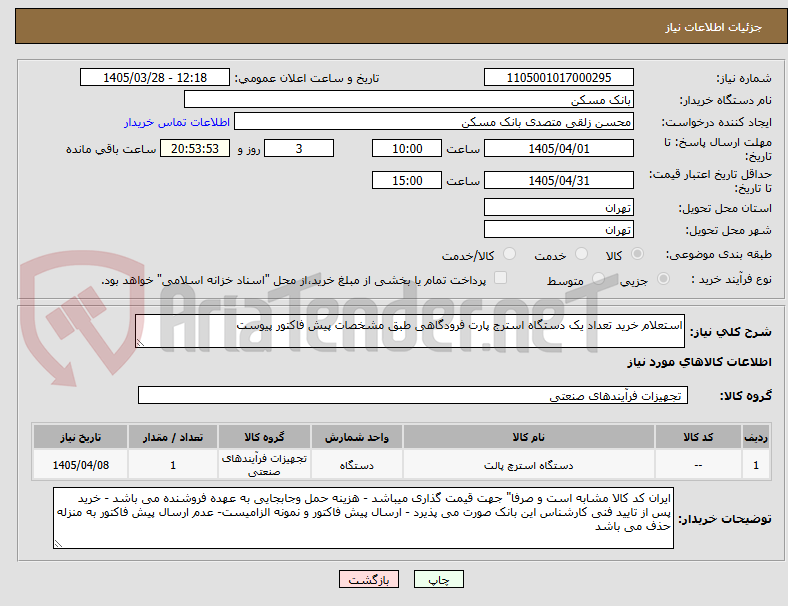Select the متوسط purchase type radio
This screenshot has width=788, height=606.
pos(598,278)
